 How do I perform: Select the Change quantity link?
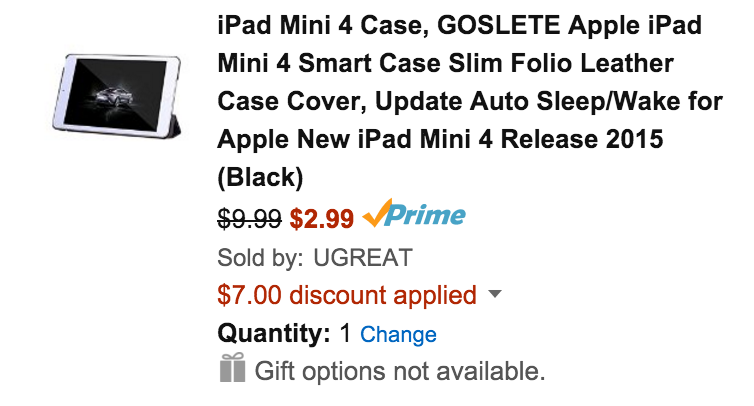click(x=398, y=334)
